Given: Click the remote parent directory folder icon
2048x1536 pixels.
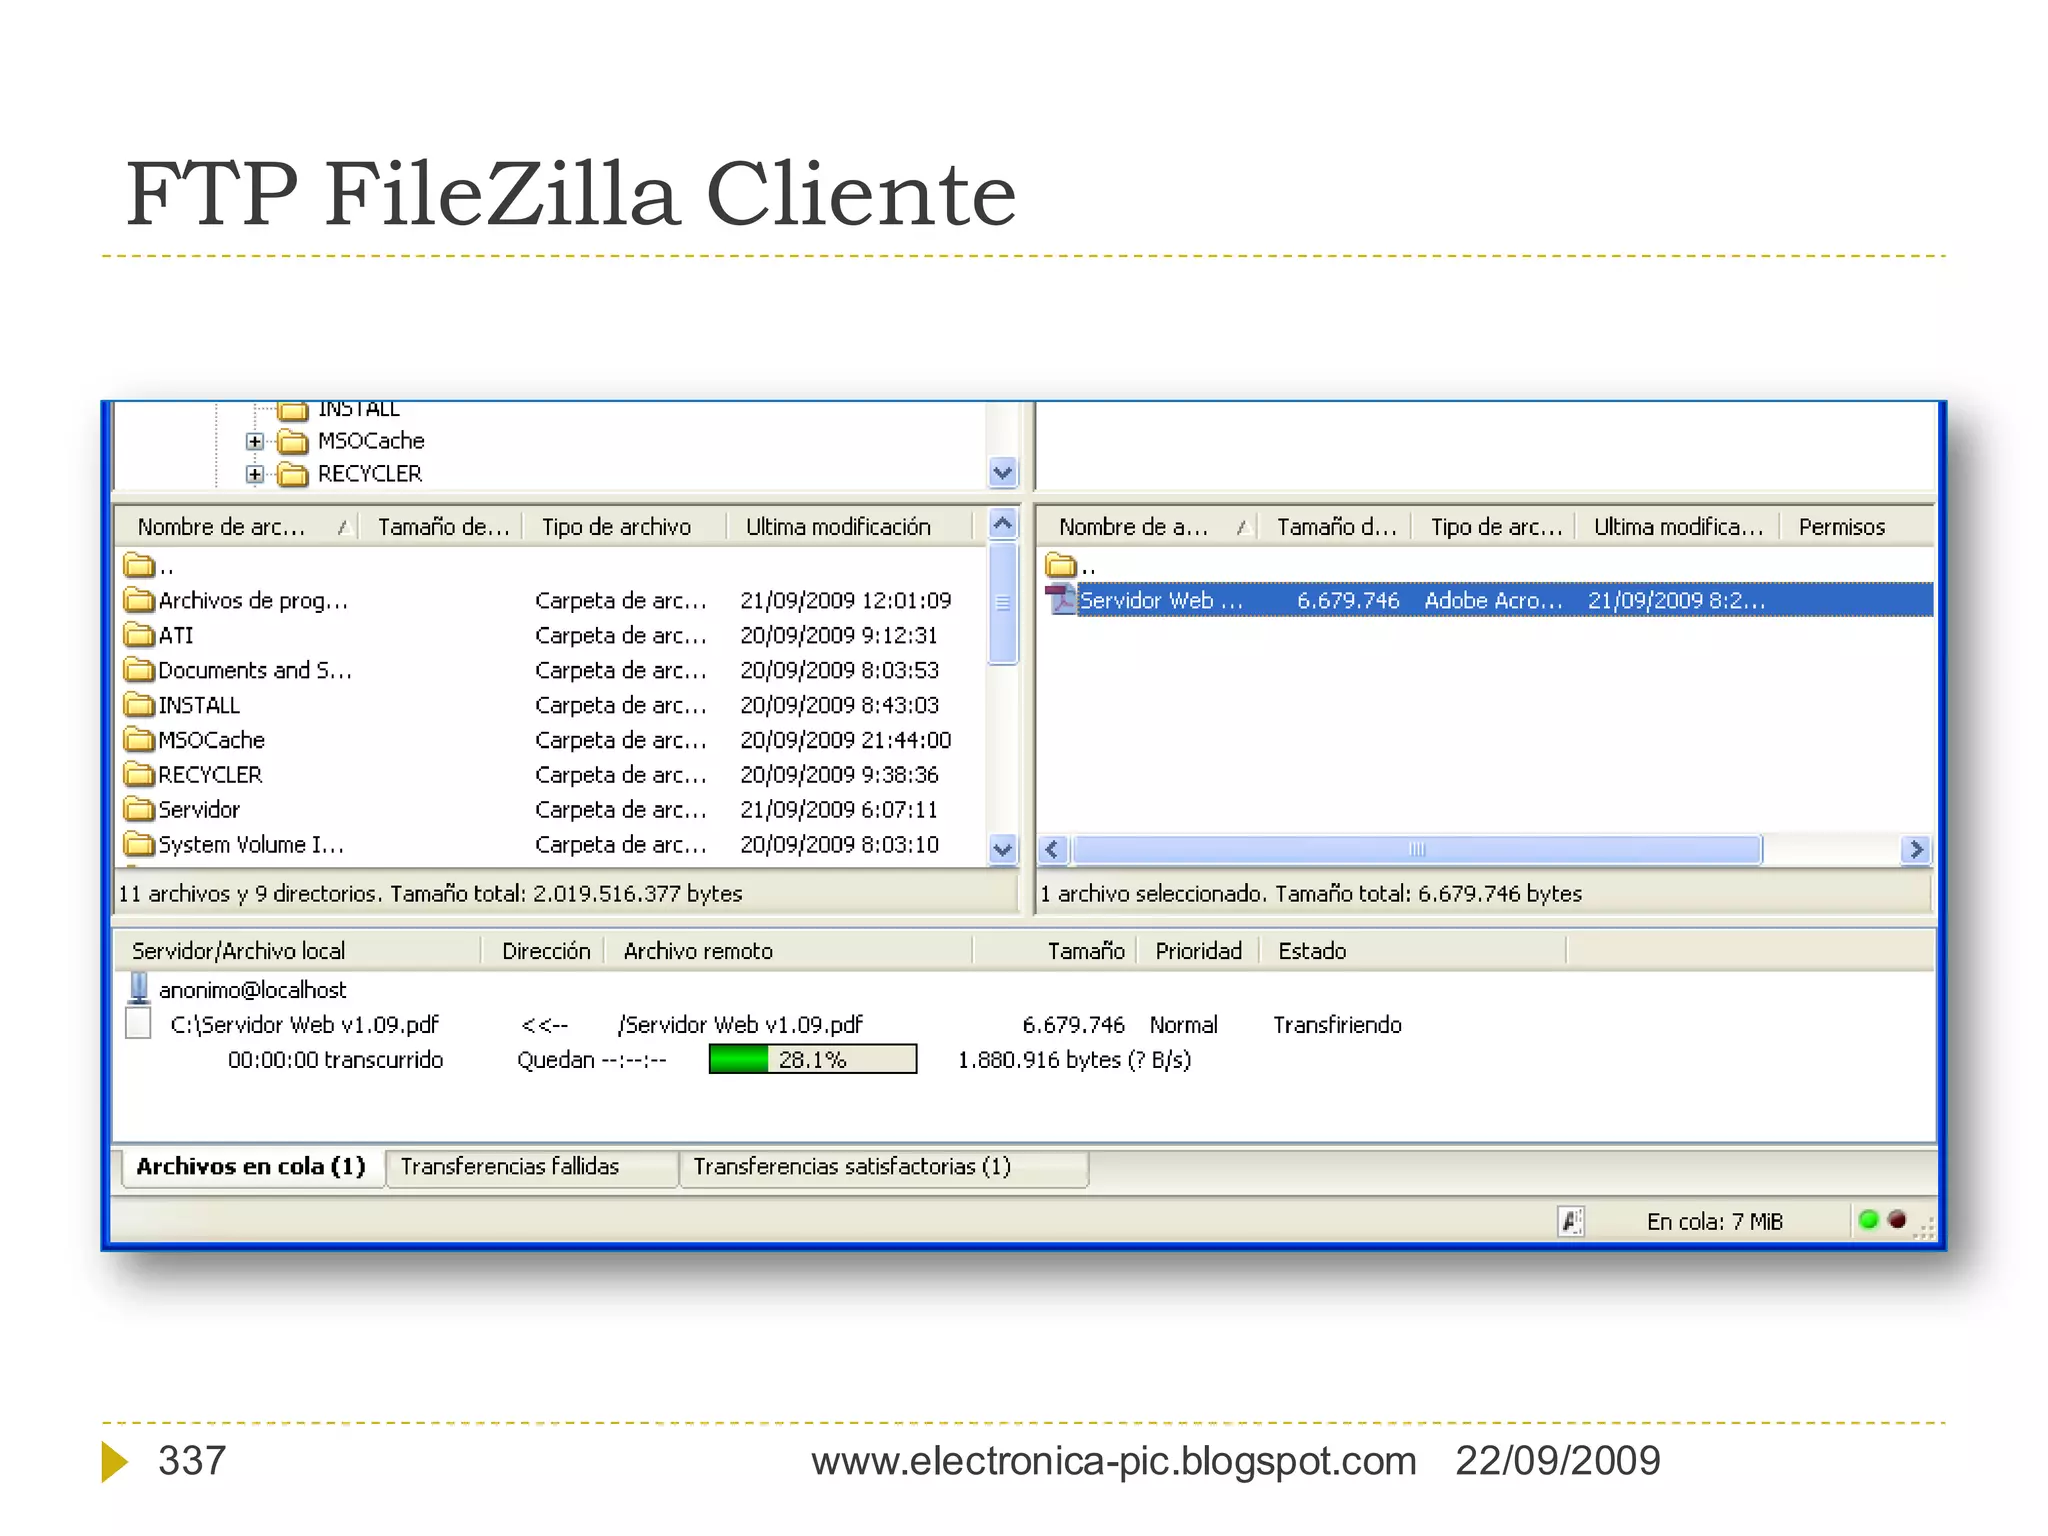Looking at the screenshot, I should coord(1060,566).
